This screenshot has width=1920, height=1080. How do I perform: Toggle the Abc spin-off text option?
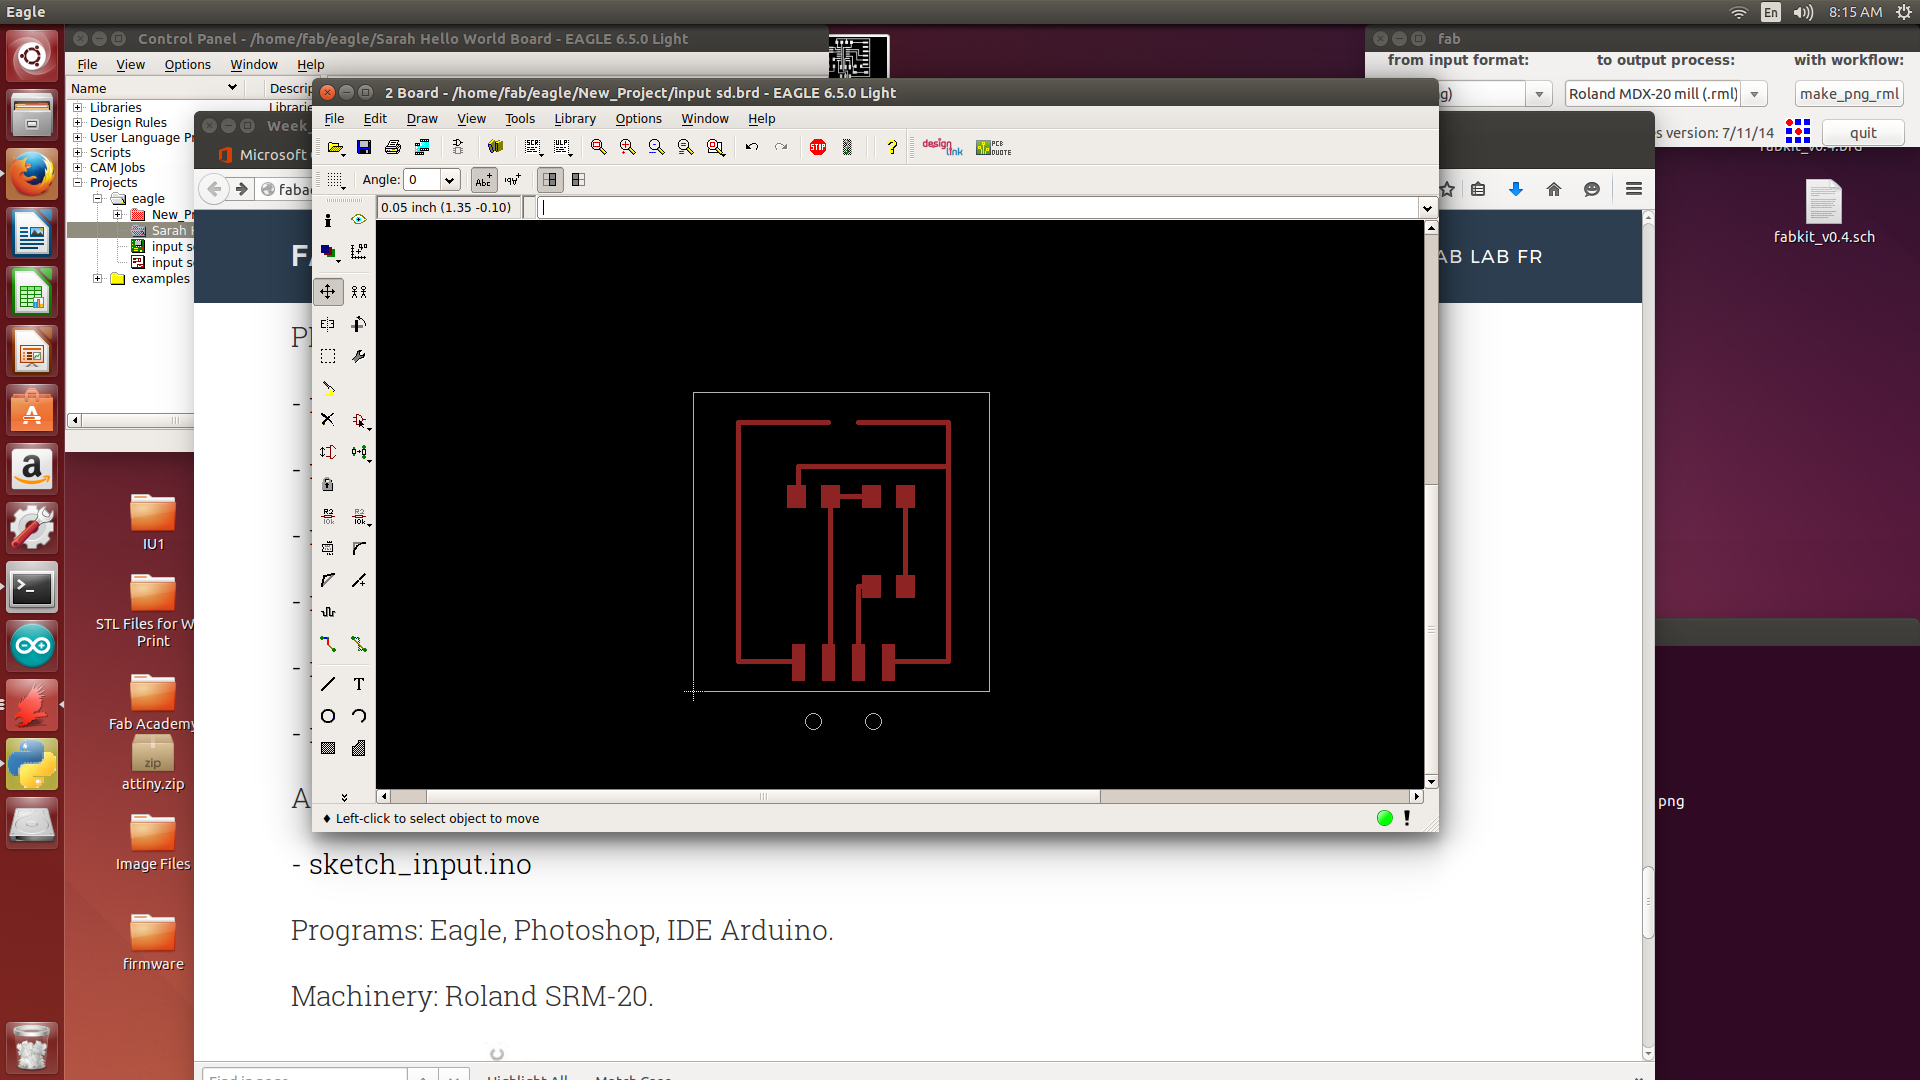click(484, 180)
